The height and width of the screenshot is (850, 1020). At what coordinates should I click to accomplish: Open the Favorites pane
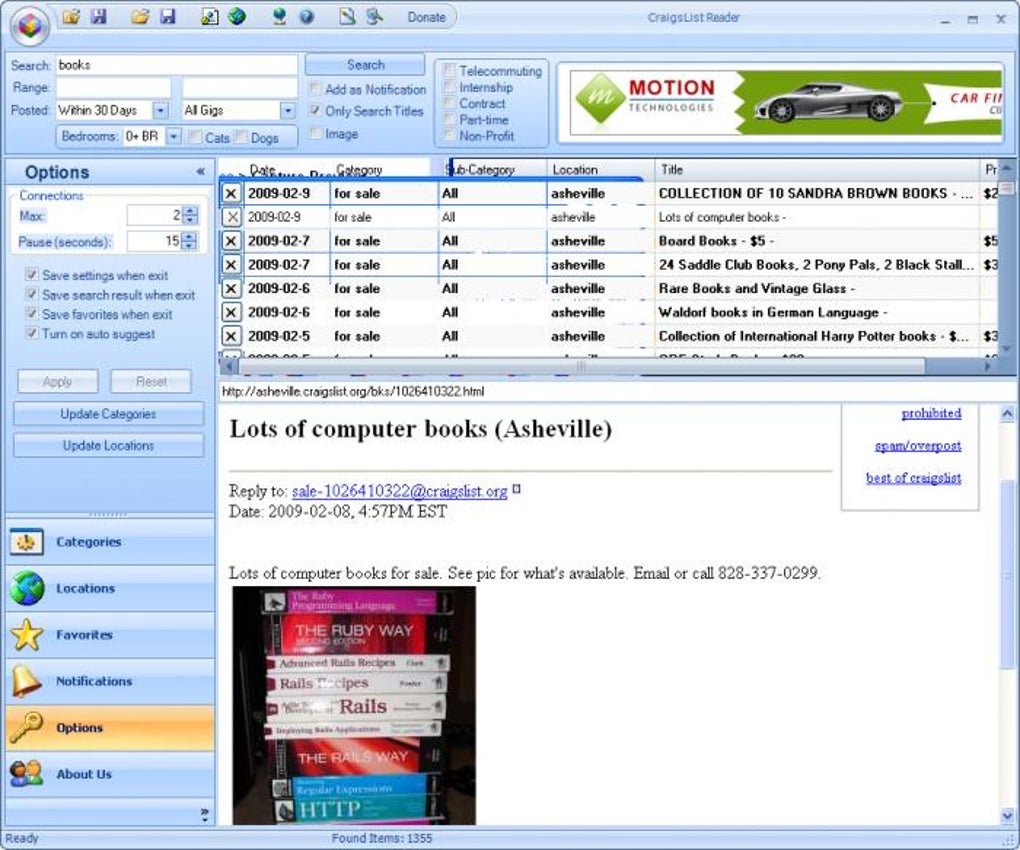(110, 635)
